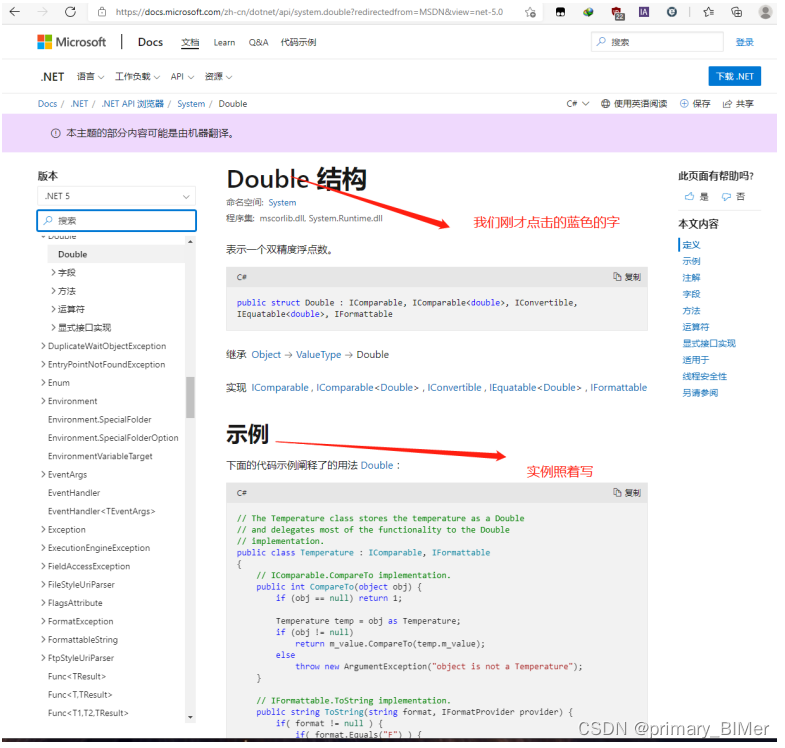Screen dimensions: 785x748
Task: Click the Docs title in the header
Action: tap(150, 42)
